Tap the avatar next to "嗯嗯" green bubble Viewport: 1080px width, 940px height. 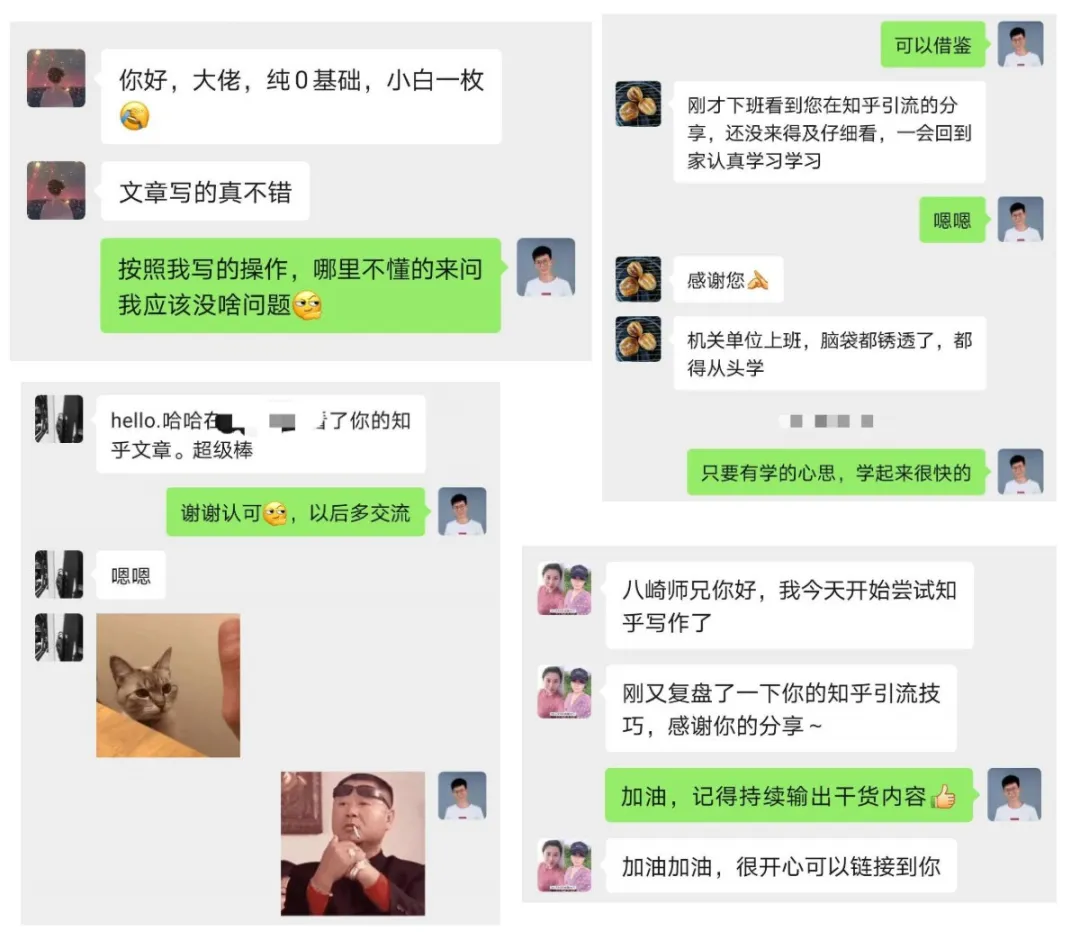pyautogui.click(x=1020, y=220)
